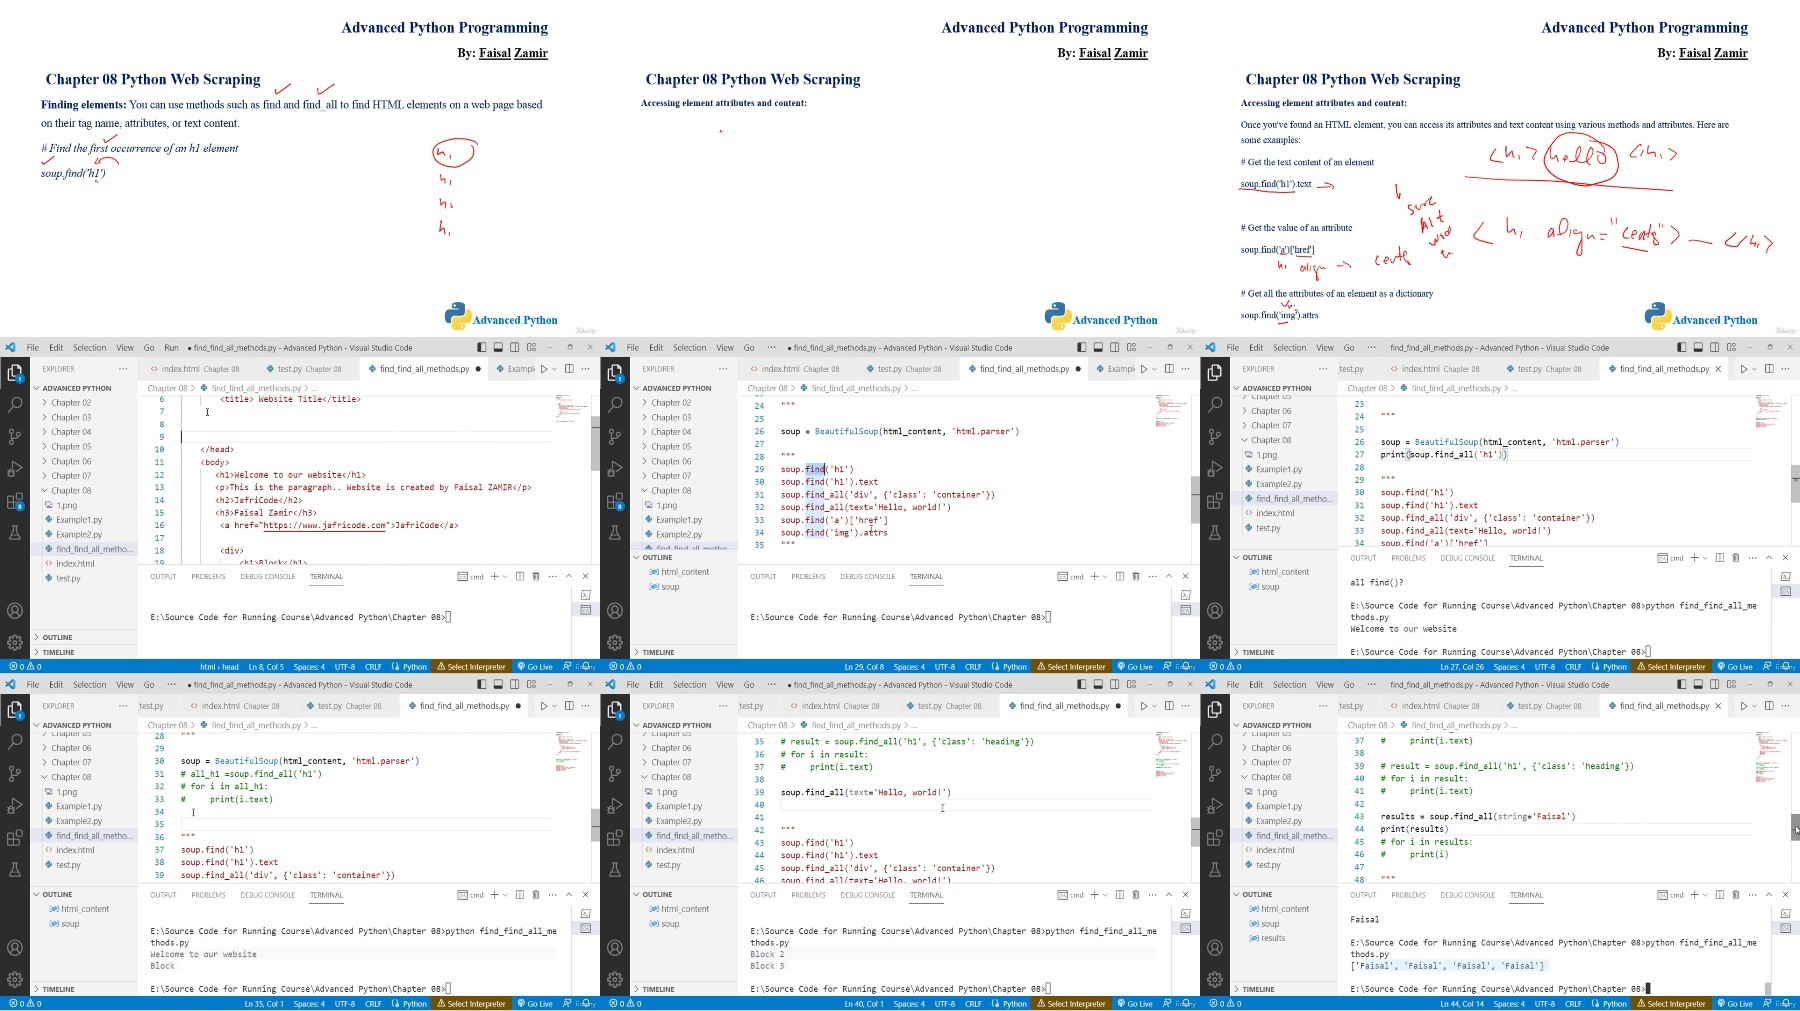The image size is (1800, 1011).
Task: Switch to DEBUG CONSOLE tab in Ln 40, Col 1 window
Action: tap(867, 895)
